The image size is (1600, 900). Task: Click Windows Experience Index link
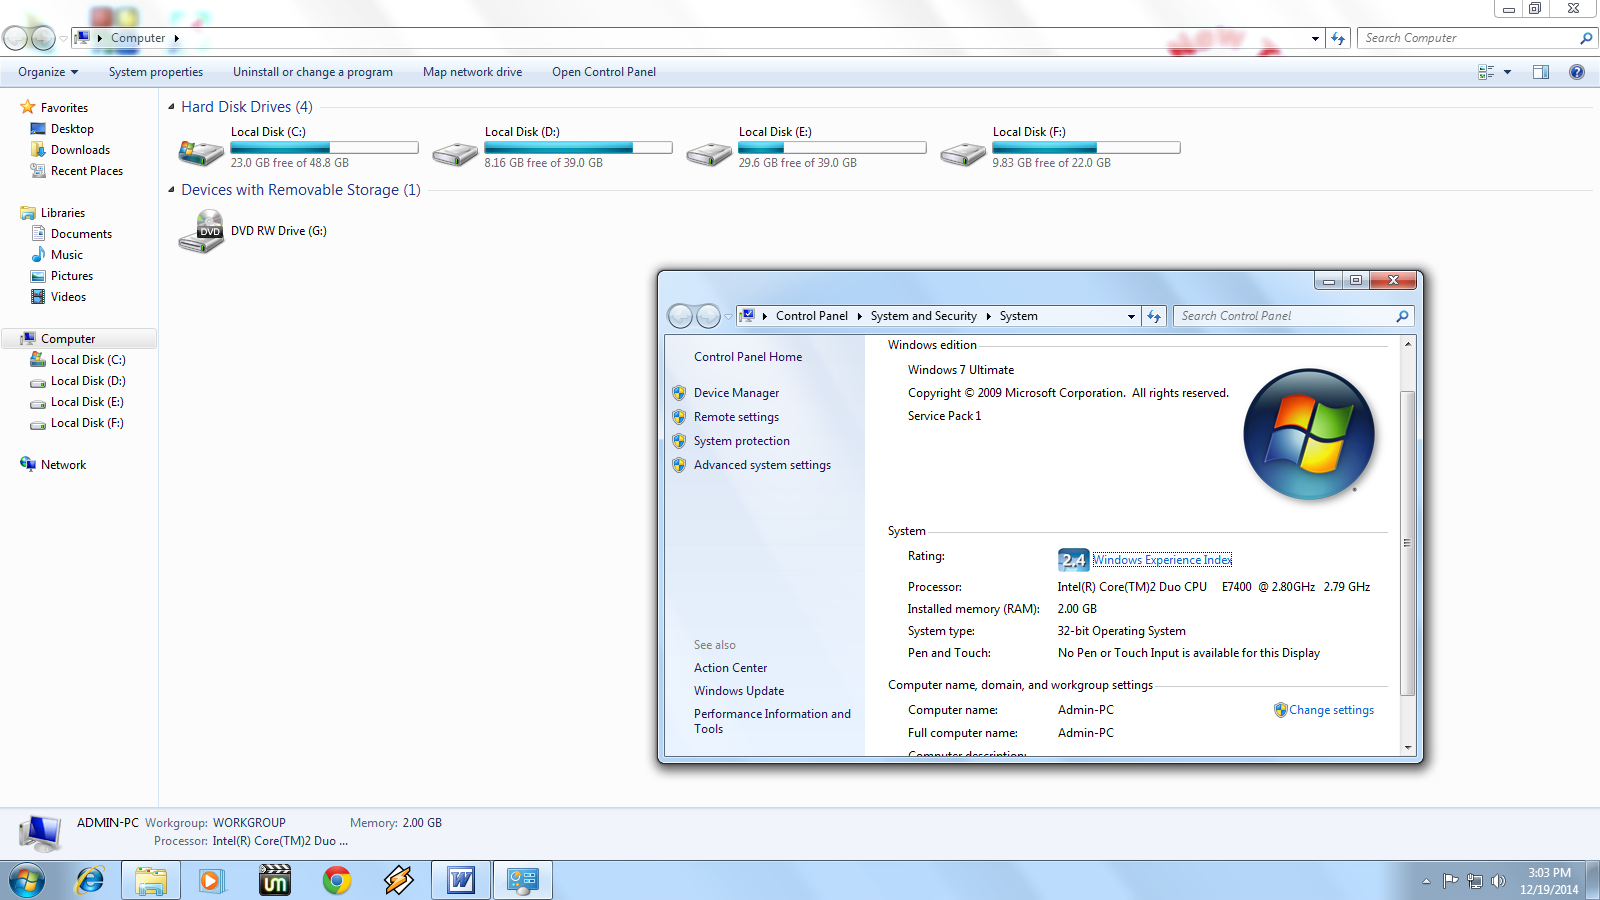pos(1162,560)
